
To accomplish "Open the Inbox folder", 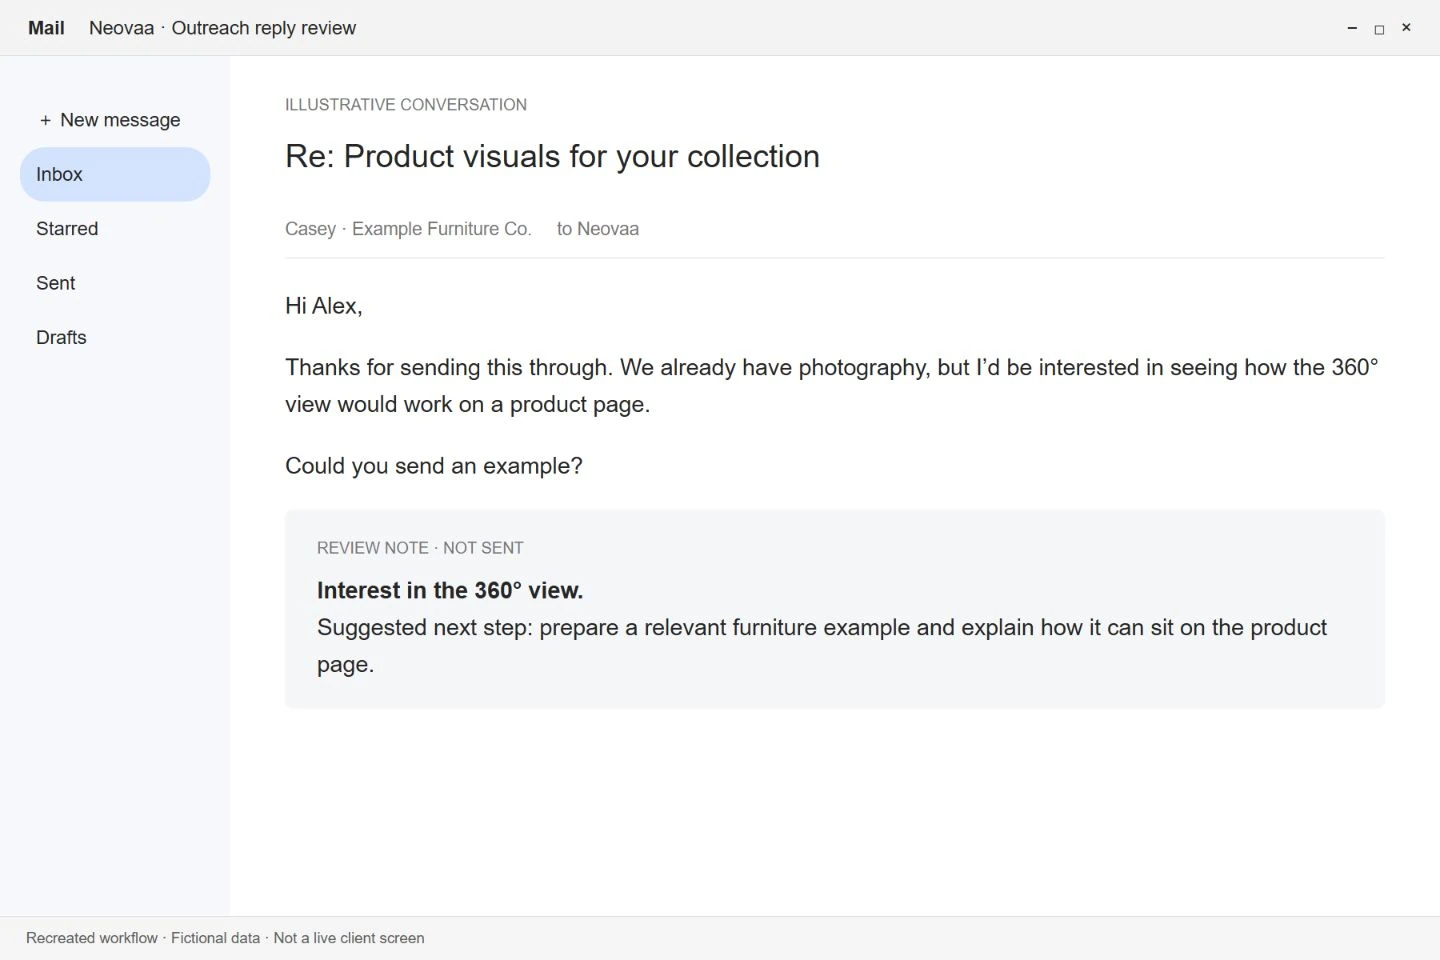I will [115, 174].
